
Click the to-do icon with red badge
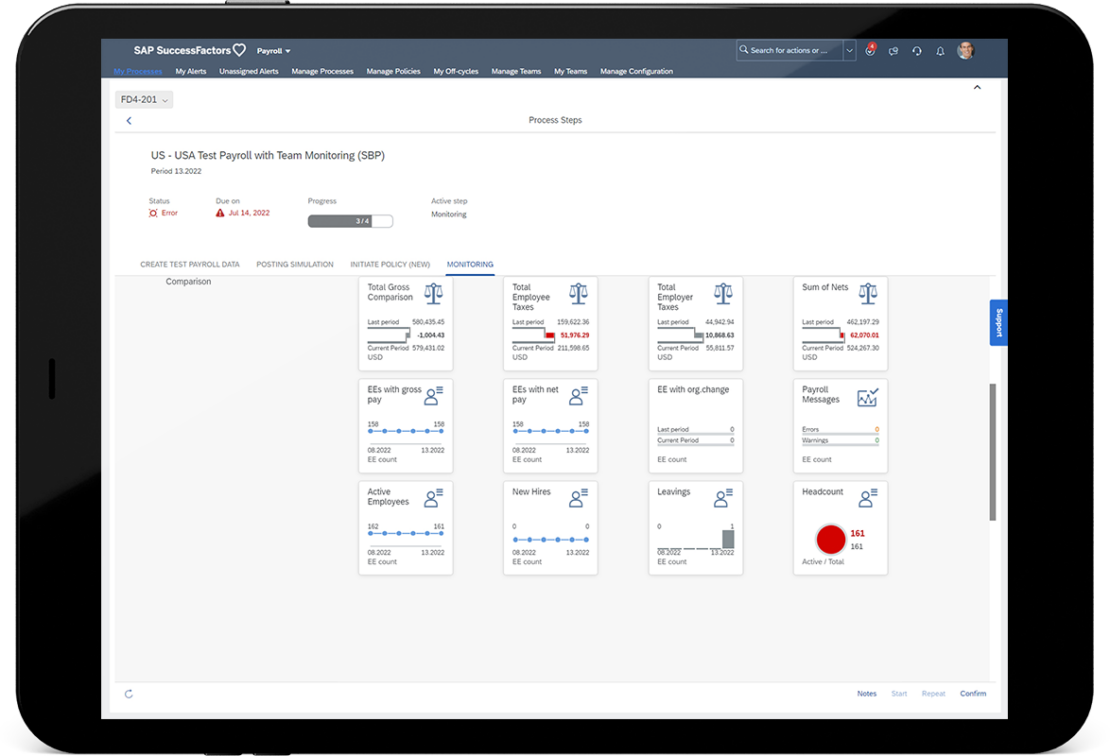(870, 51)
